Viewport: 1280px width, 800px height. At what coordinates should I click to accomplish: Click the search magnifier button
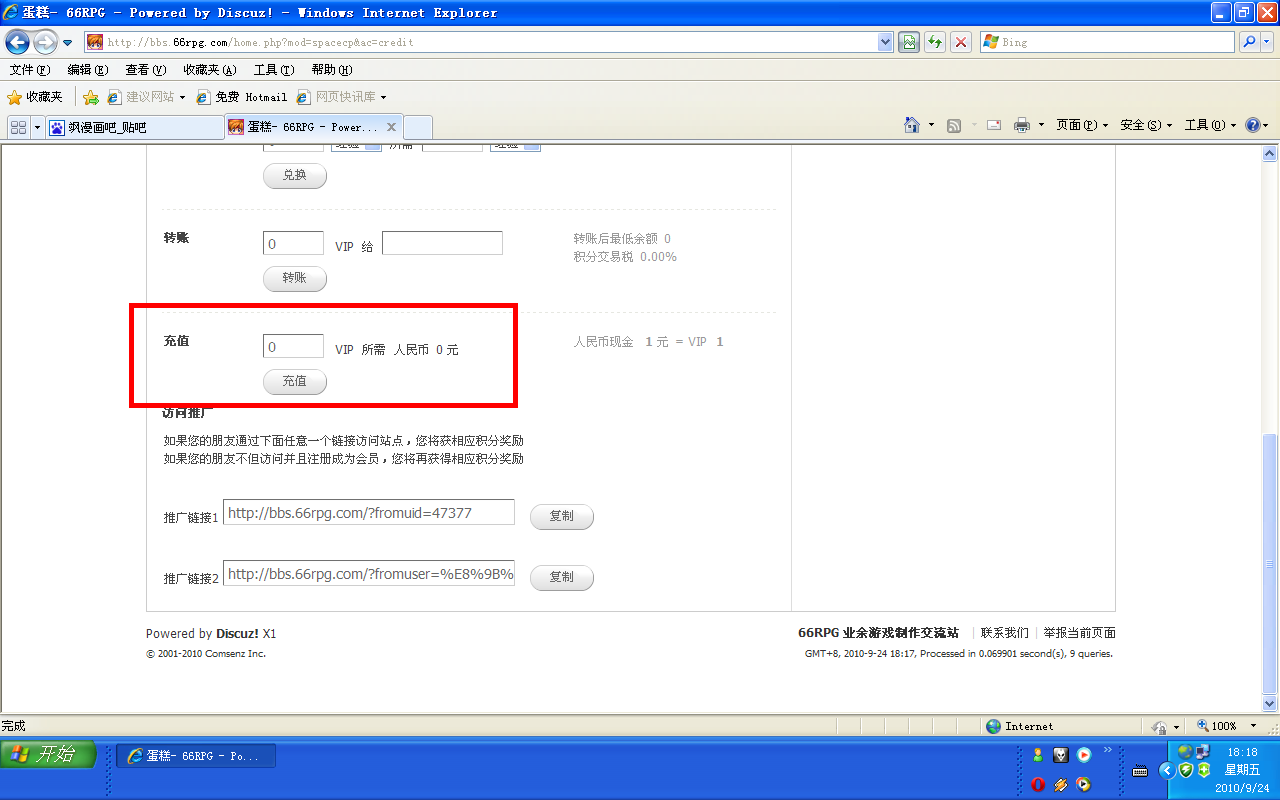(x=1248, y=42)
